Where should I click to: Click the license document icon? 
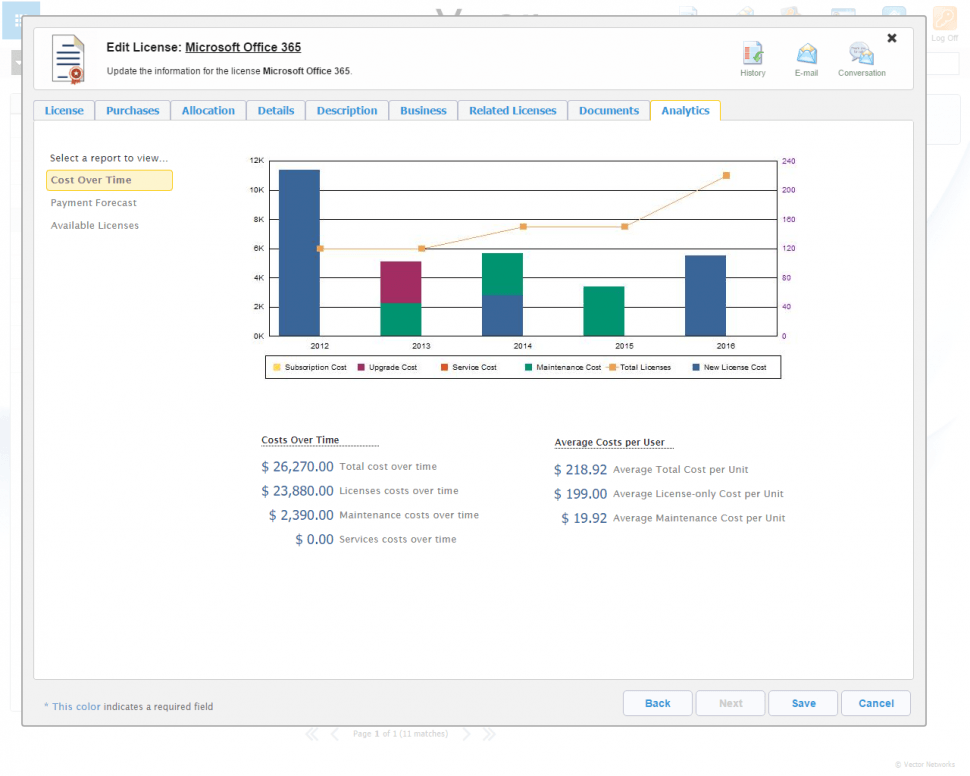tap(68, 59)
